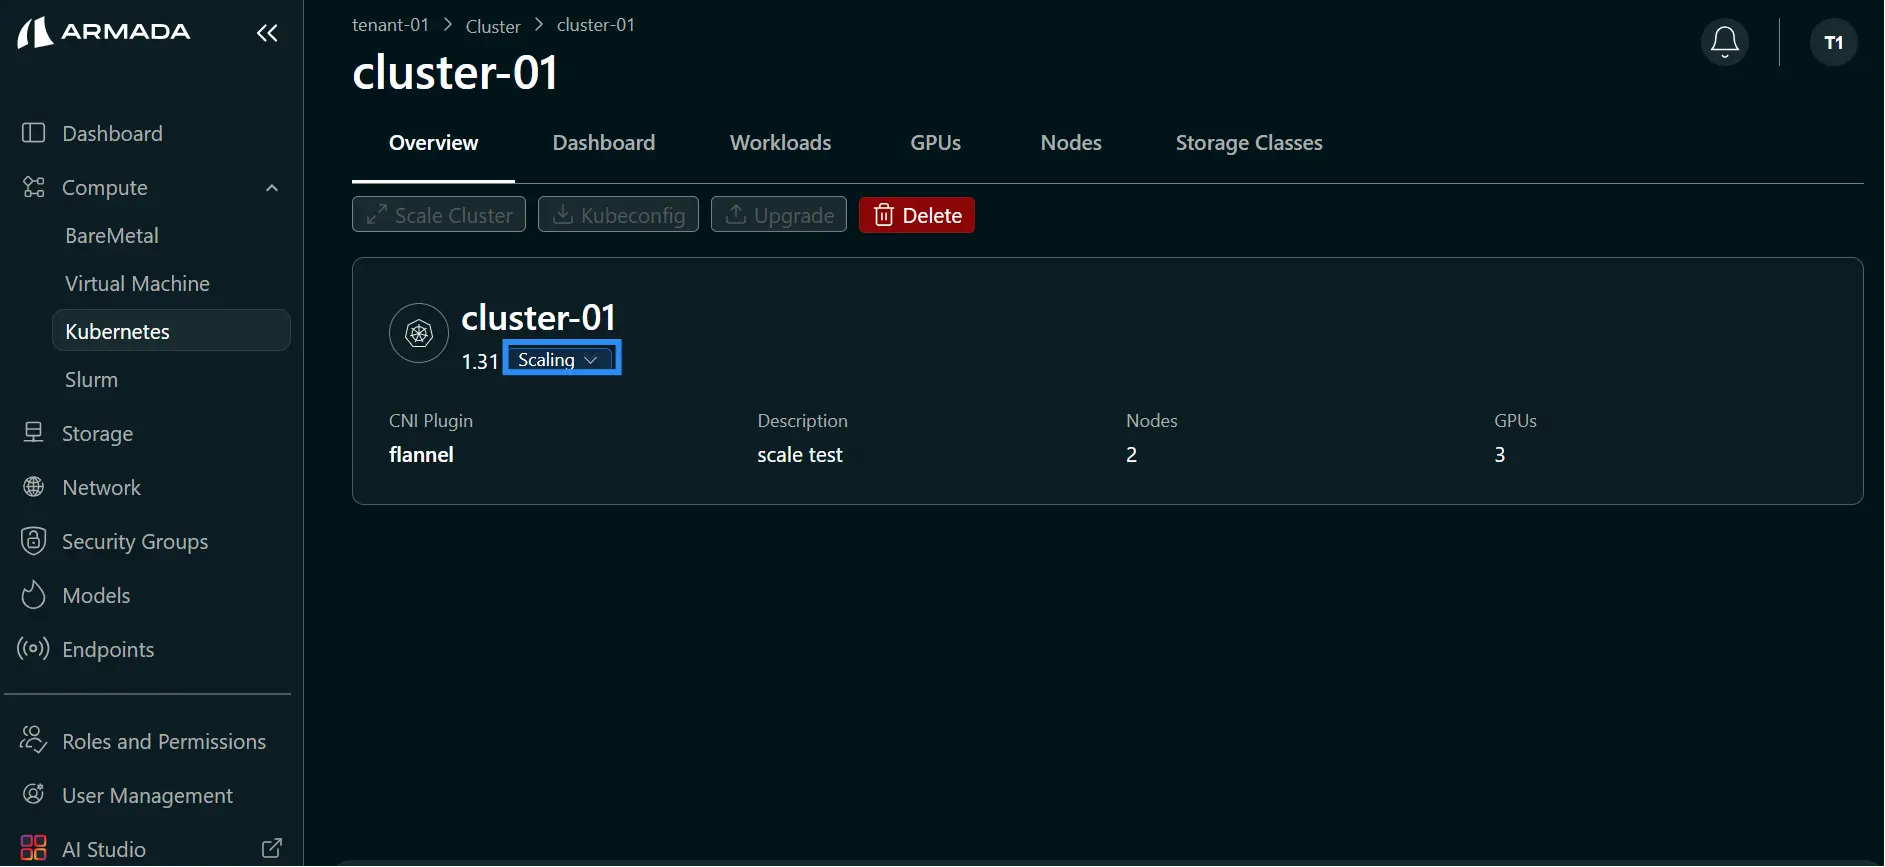Switch to the Overview tab

tap(434, 143)
